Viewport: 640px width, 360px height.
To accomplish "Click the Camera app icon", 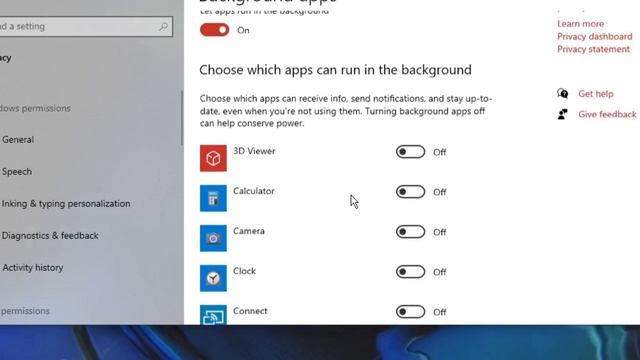I will point(213,238).
